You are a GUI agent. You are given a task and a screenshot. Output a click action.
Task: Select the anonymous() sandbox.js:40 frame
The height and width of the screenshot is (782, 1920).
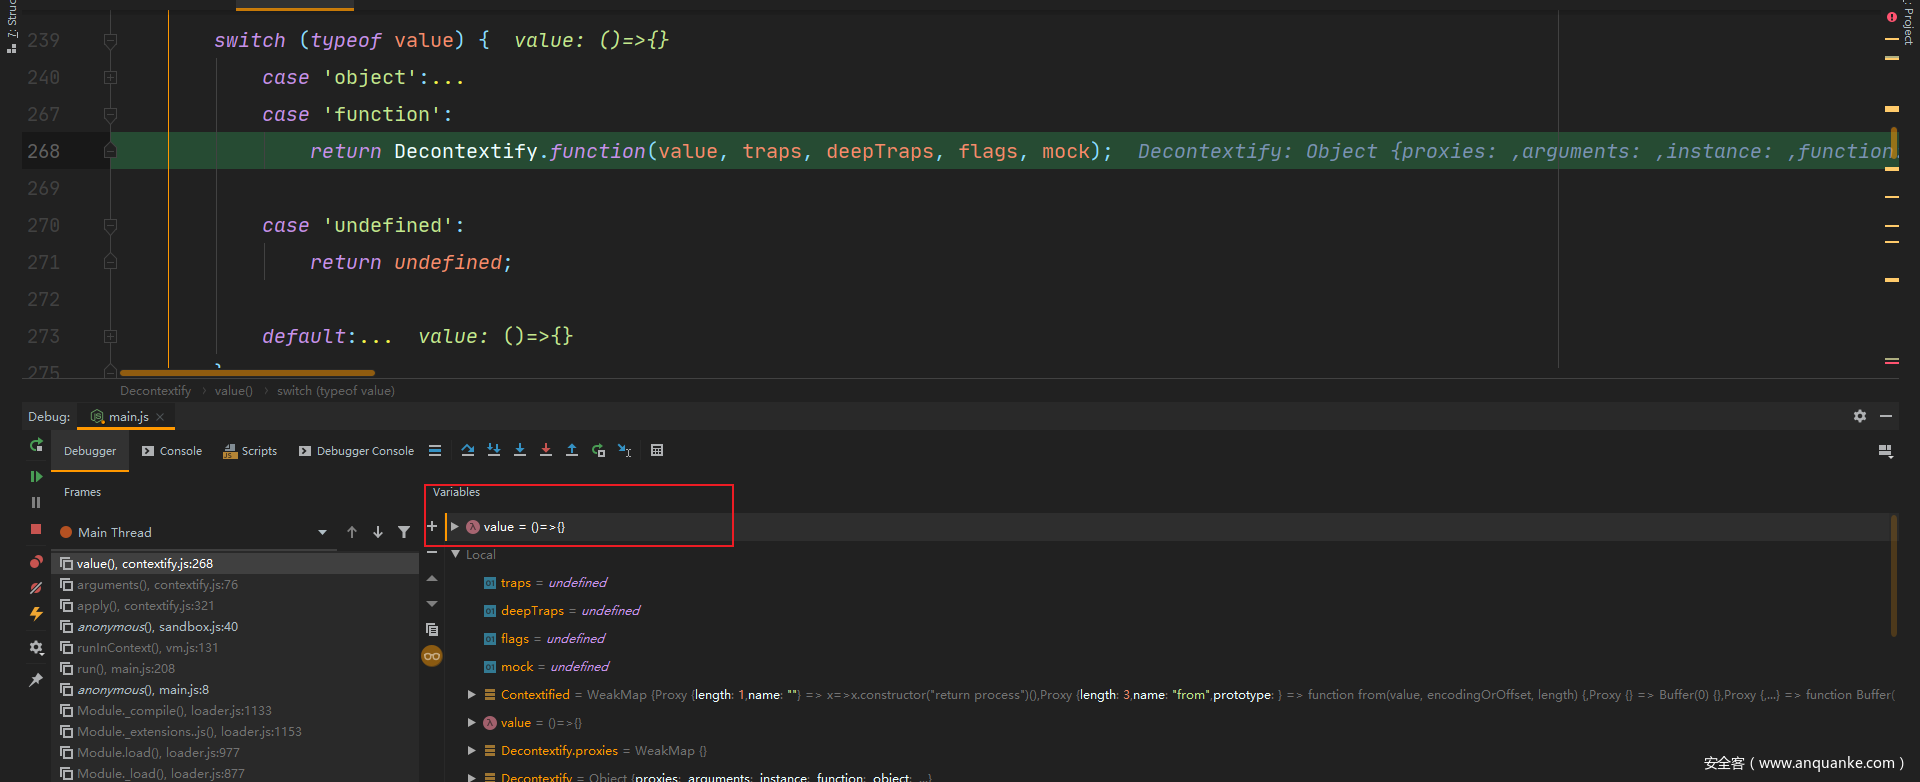(x=157, y=627)
